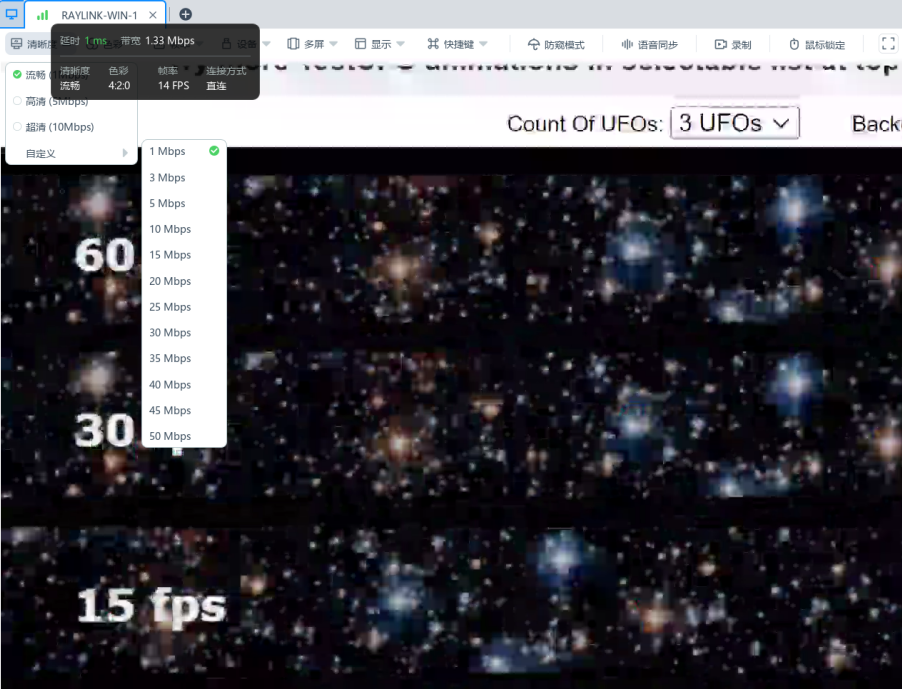902x689 pixels.
Task: Click the green signal strength icon
Action: (x=43, y=15)
